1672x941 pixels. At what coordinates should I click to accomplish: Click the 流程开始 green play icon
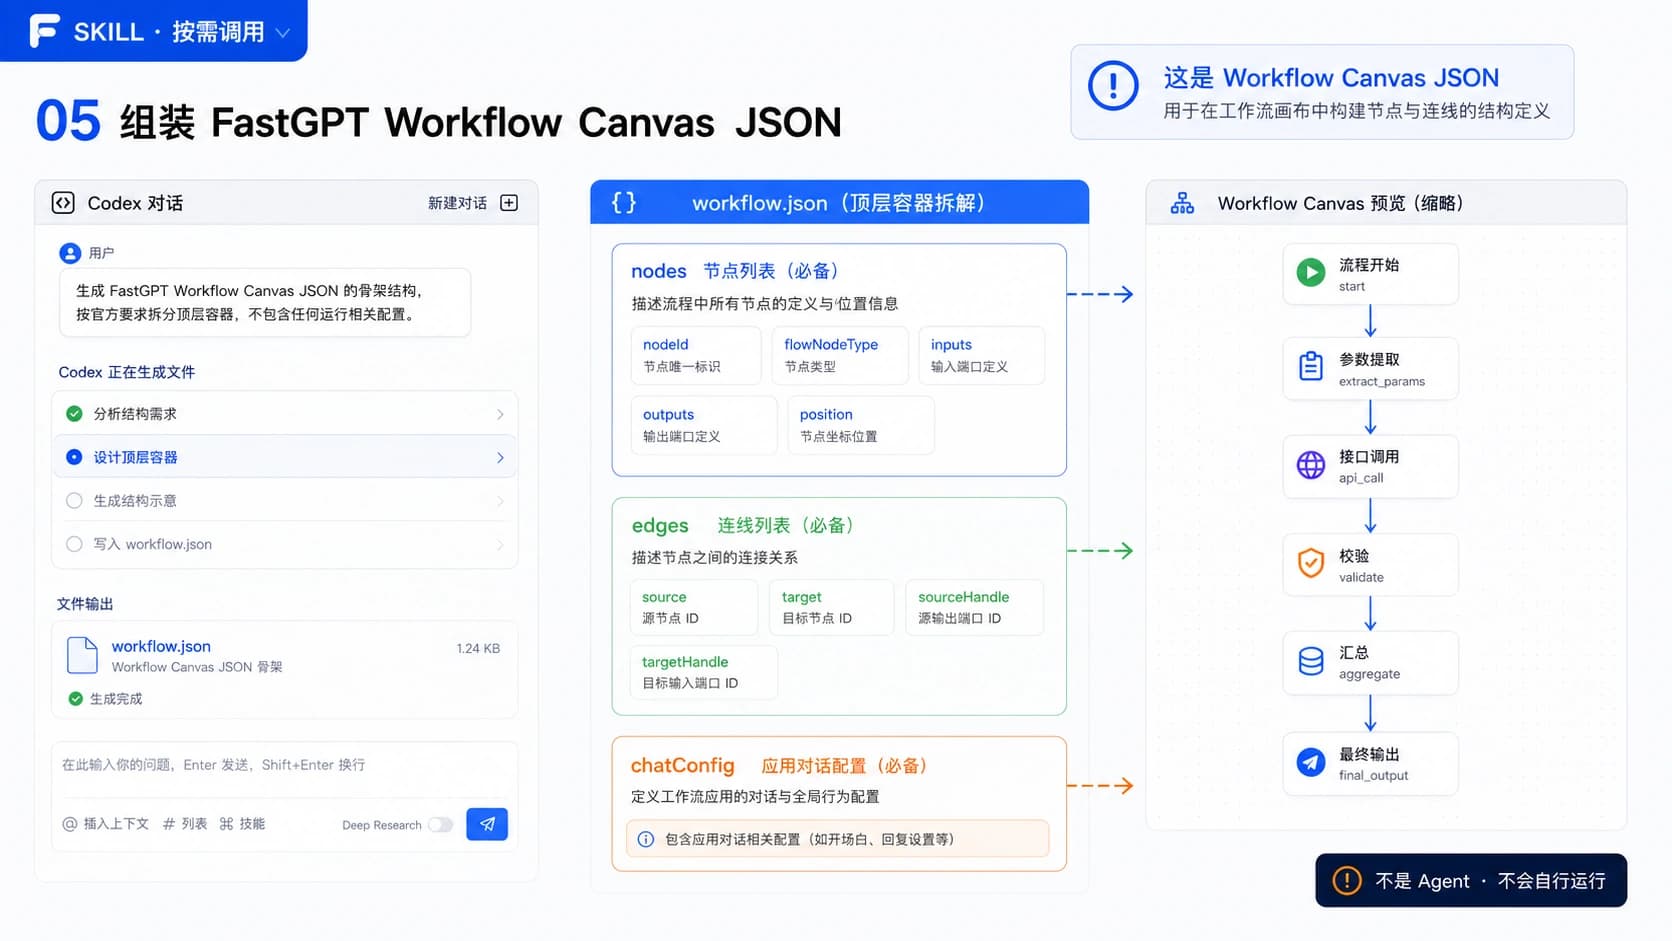[x=1311, y=272]
